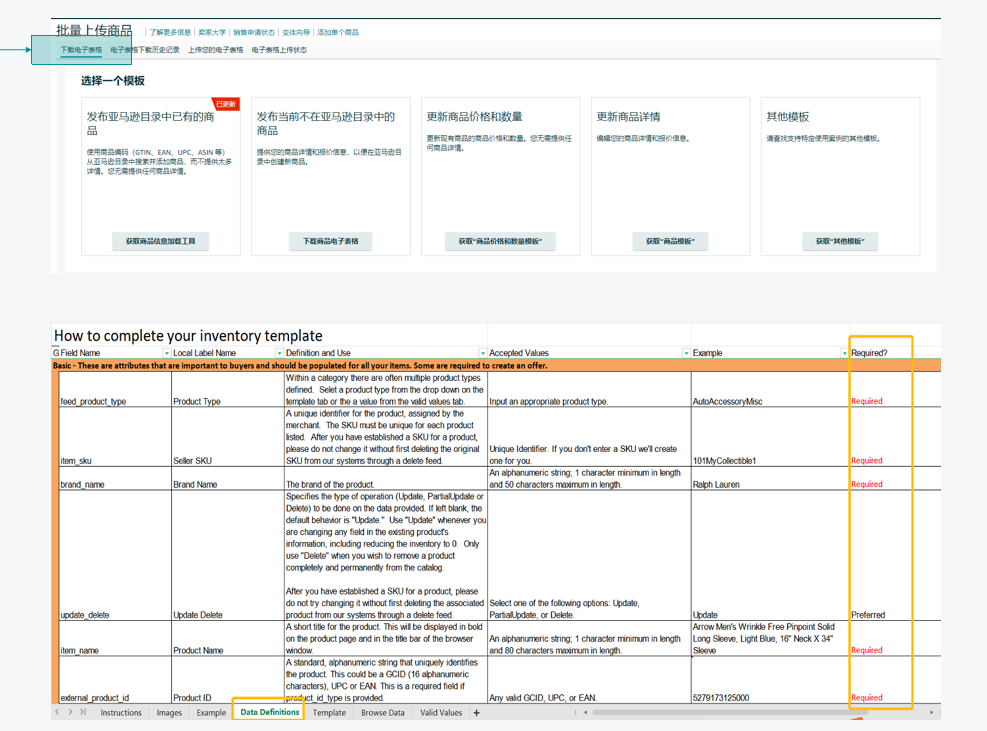
Task: Open the 下载电子表格 tab
Action: pos(81,50)
